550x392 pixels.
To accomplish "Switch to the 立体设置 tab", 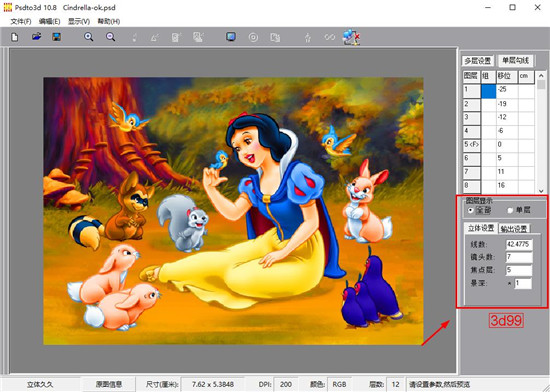I will pos(481,228).
